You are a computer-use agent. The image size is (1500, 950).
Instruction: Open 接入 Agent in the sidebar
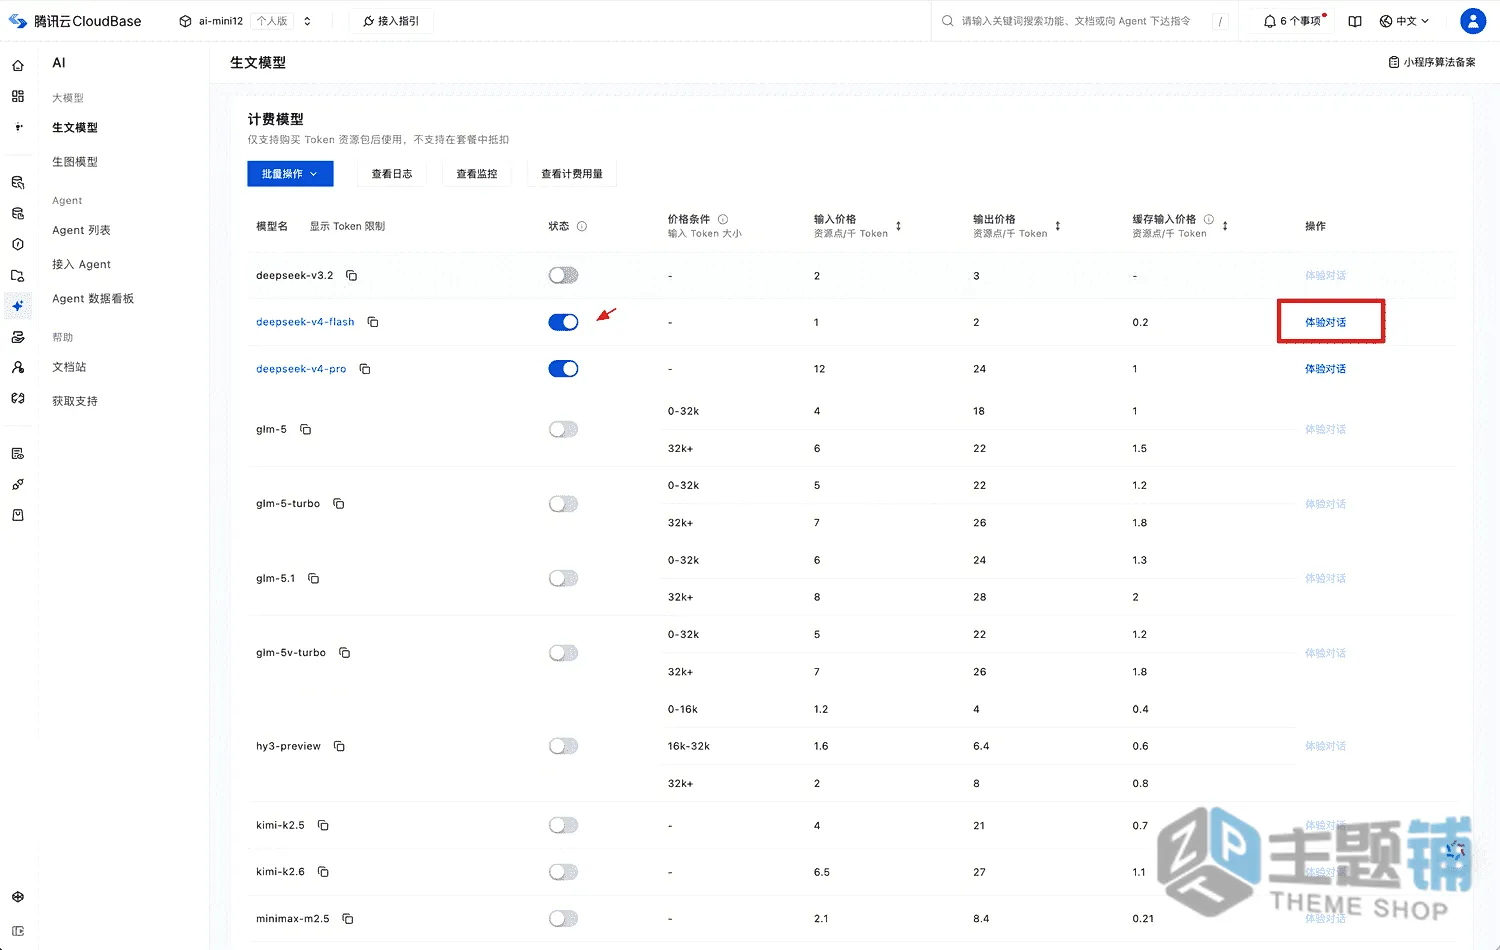[x=82, y=264]
